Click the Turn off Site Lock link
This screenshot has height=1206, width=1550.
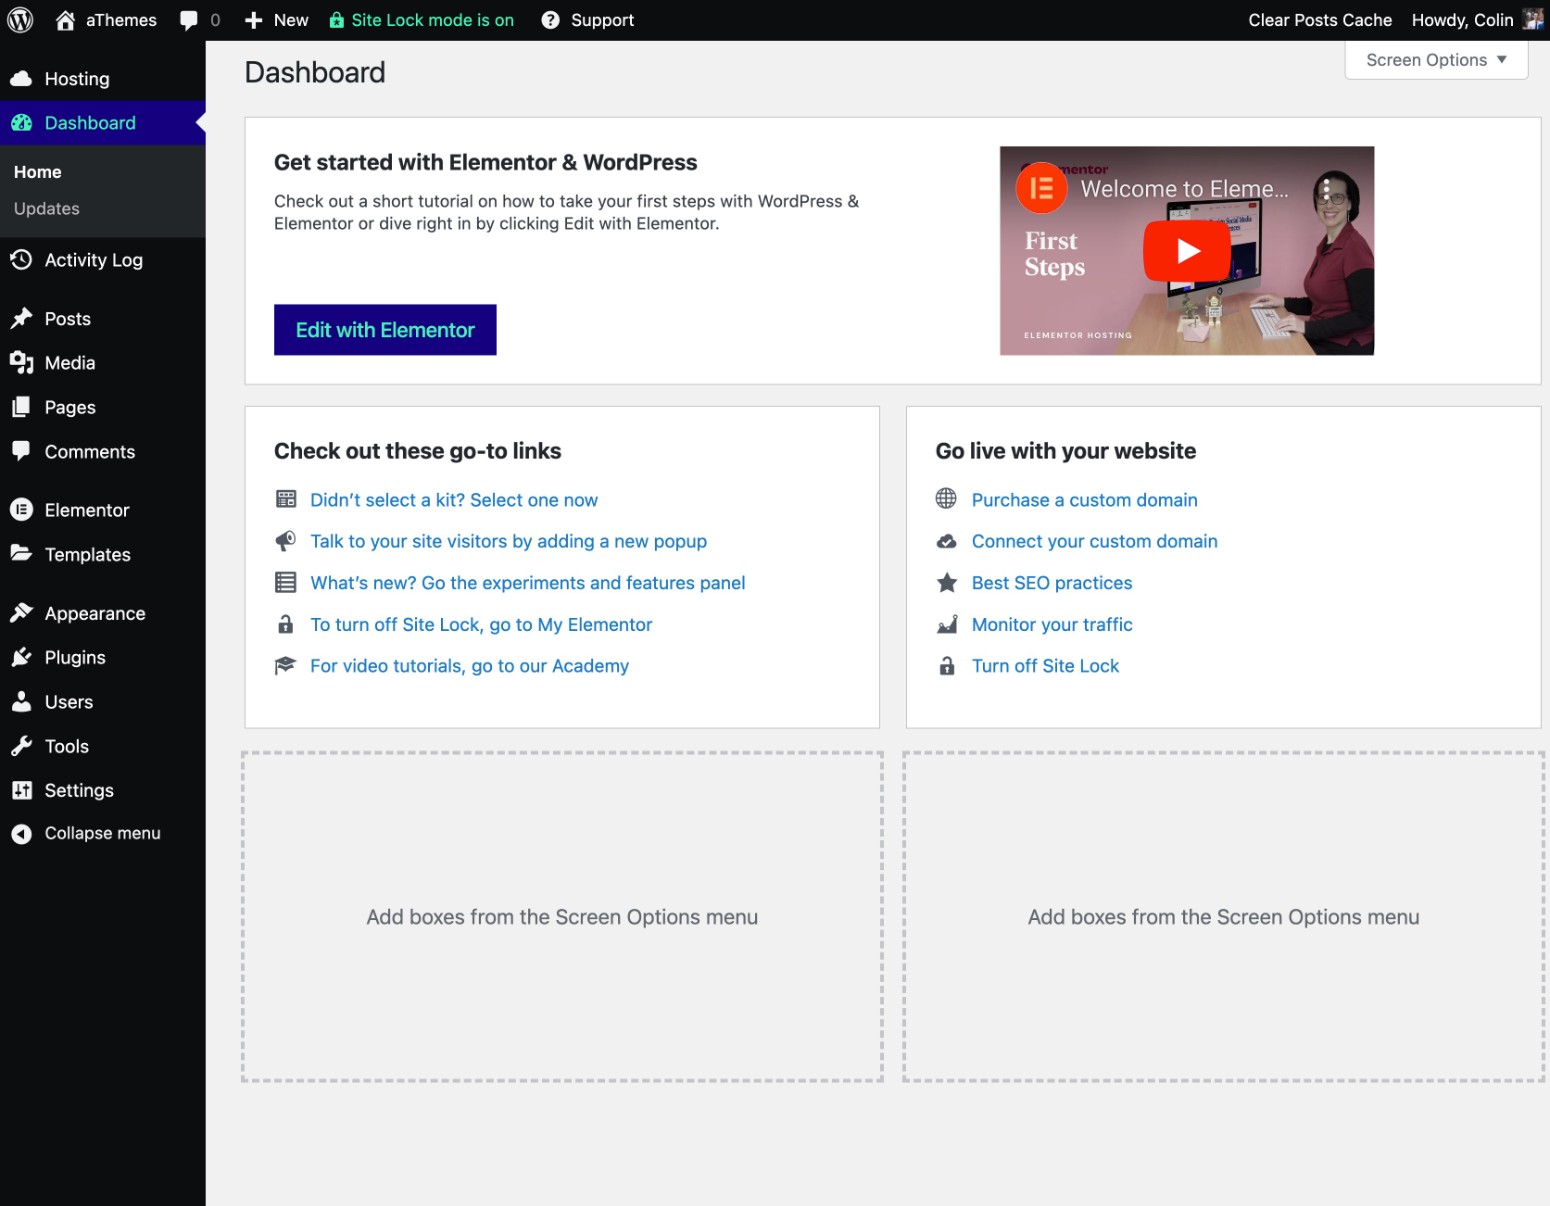point(1046,666)
